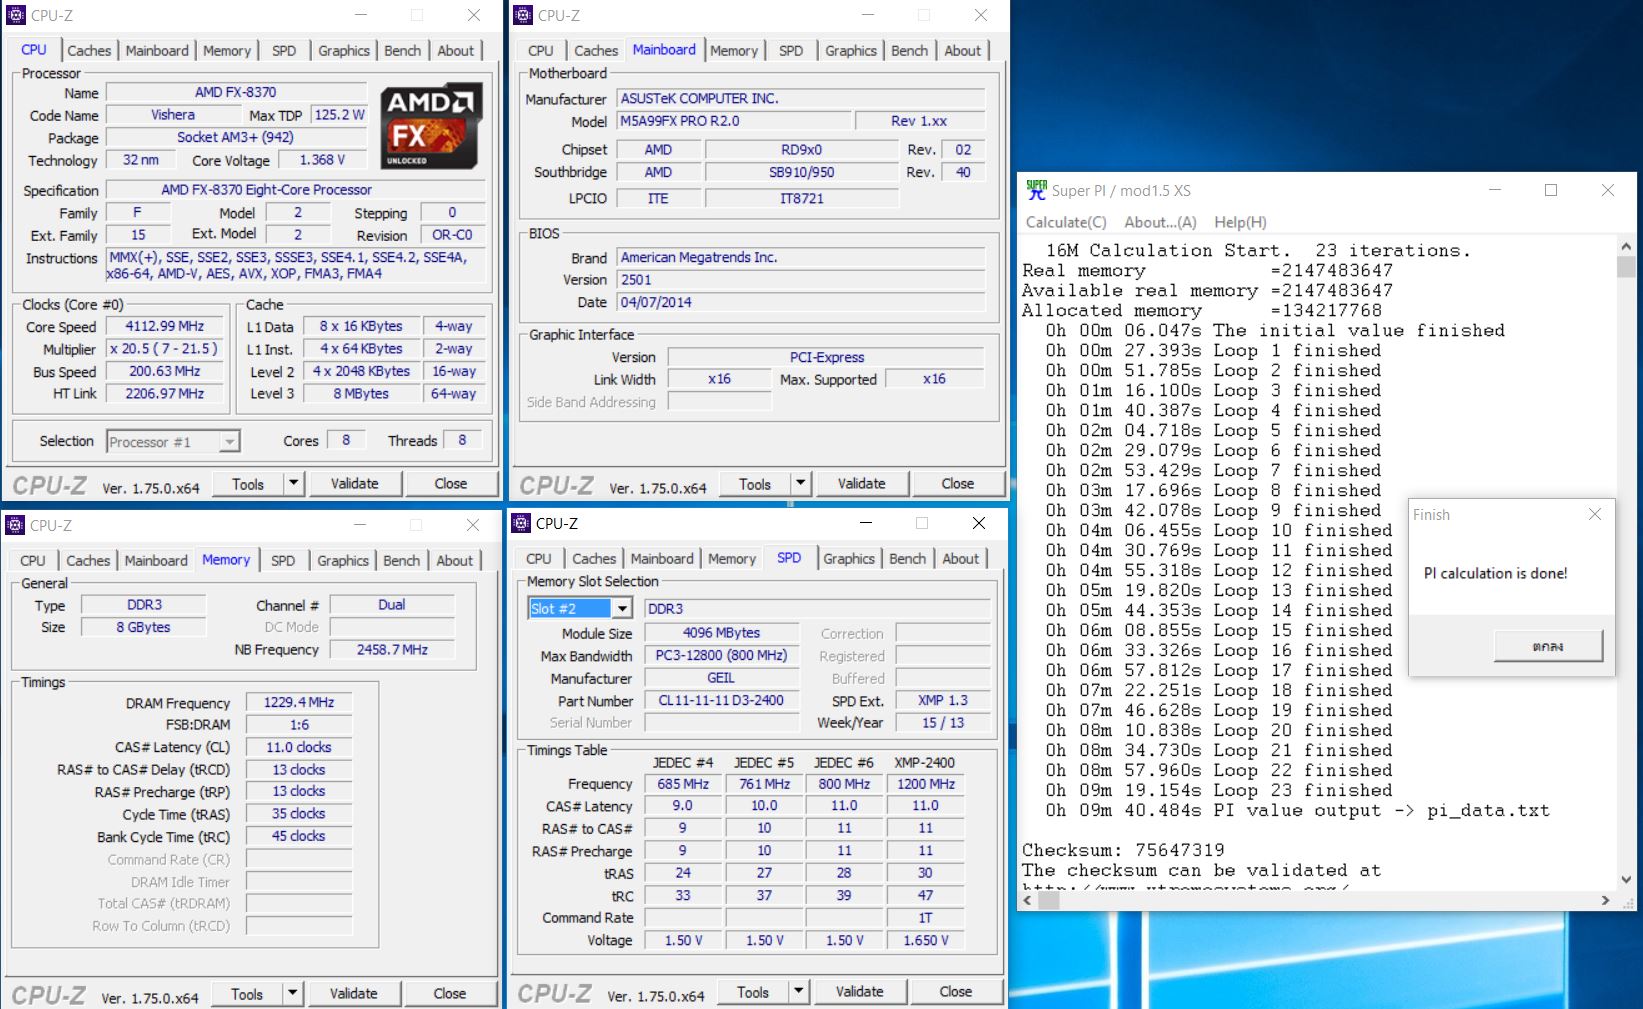Switch to Bench tab in the SPD window

pyautogui.click(x=907, y=559)
